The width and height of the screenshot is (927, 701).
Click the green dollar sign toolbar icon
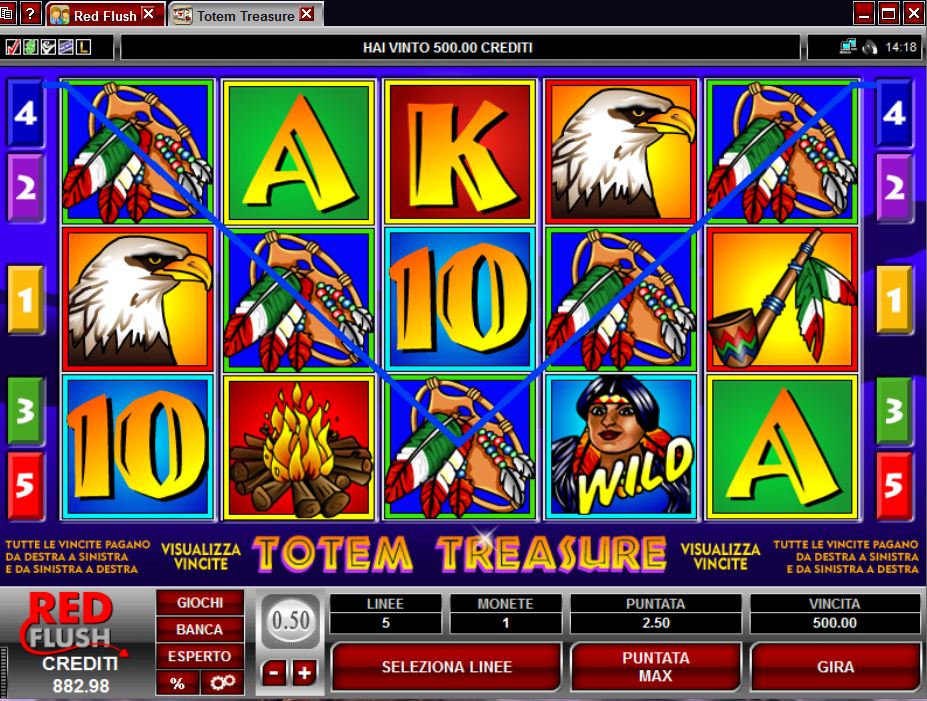[x=31, y=47]
